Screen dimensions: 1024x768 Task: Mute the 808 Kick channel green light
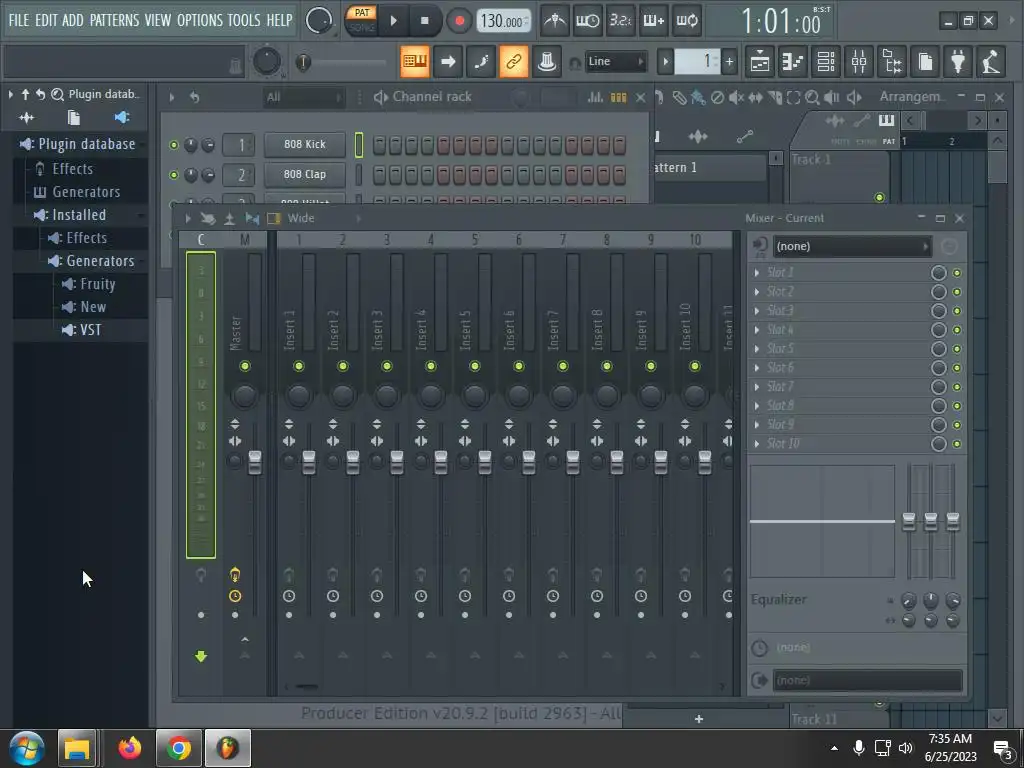(x=174, y=145)
